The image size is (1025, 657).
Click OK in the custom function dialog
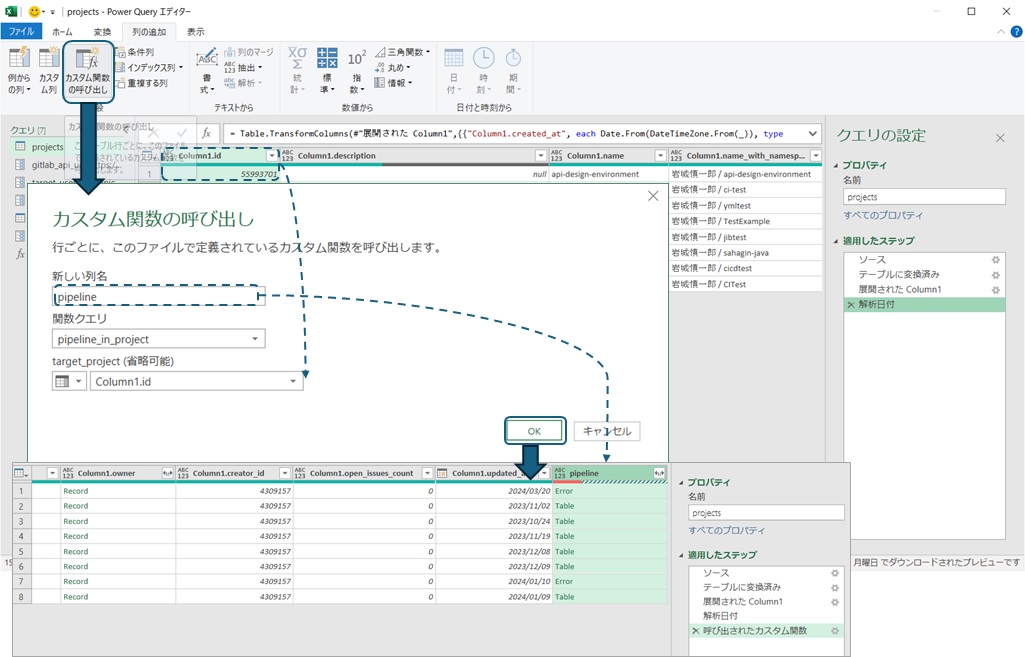point(535,431)
